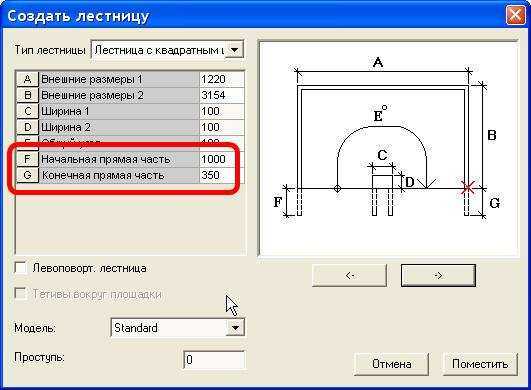Edit Конечная прямая часть value 350
The width and height of the screenshot is (531, 390).
coord(221,175)
